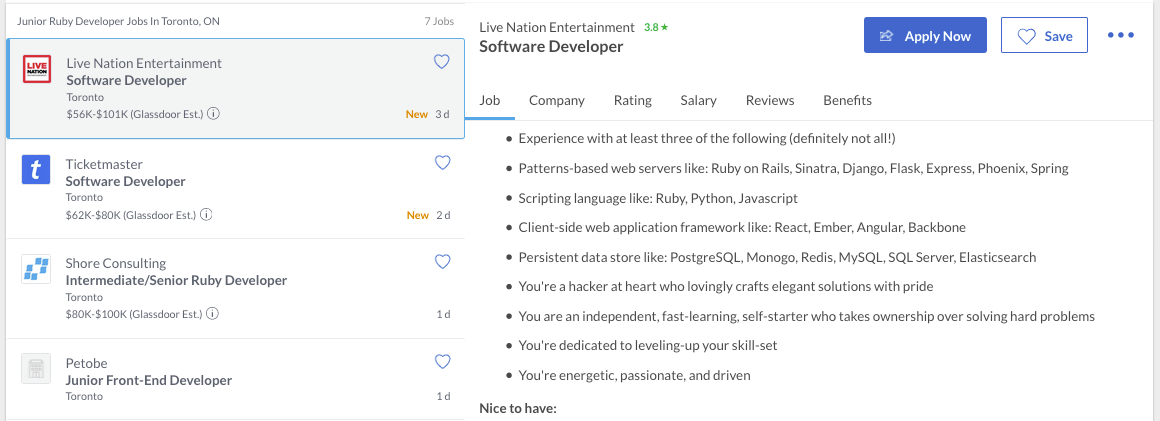Image resolution: width=1160 pixels, height=421 pixels.
Task: Click the Petobe company logo placeholder
Action: 36,369
